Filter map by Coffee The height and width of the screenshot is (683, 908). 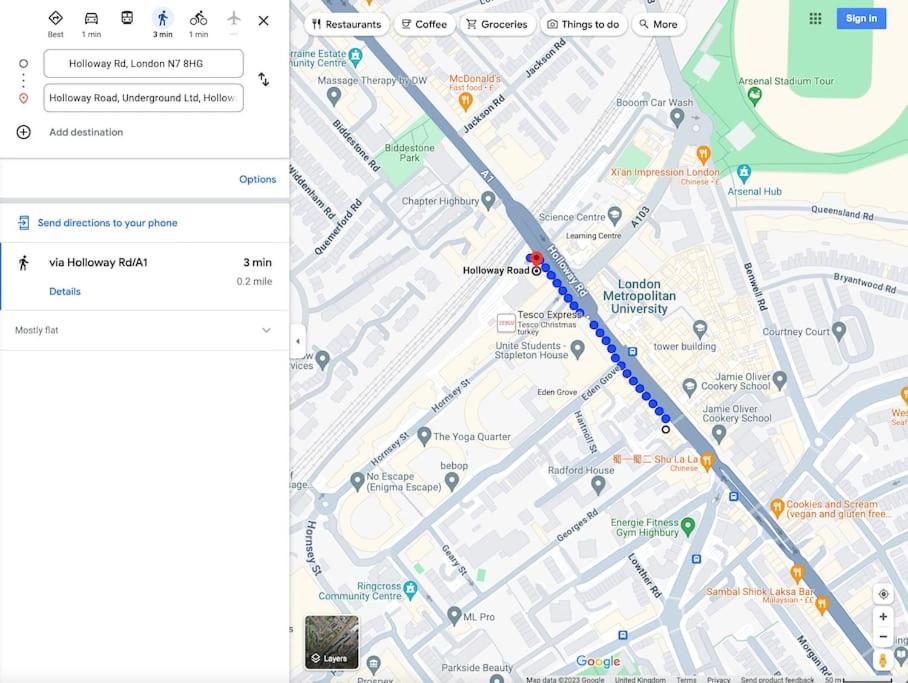point(424,24)
